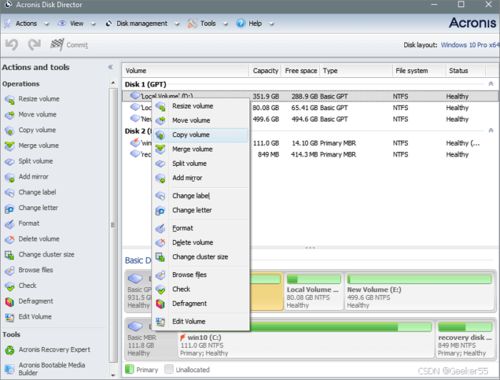The image size is (500, 380).
Task: Open Acronis Bootable Media Builder icon
Action: tap(10, 369)
